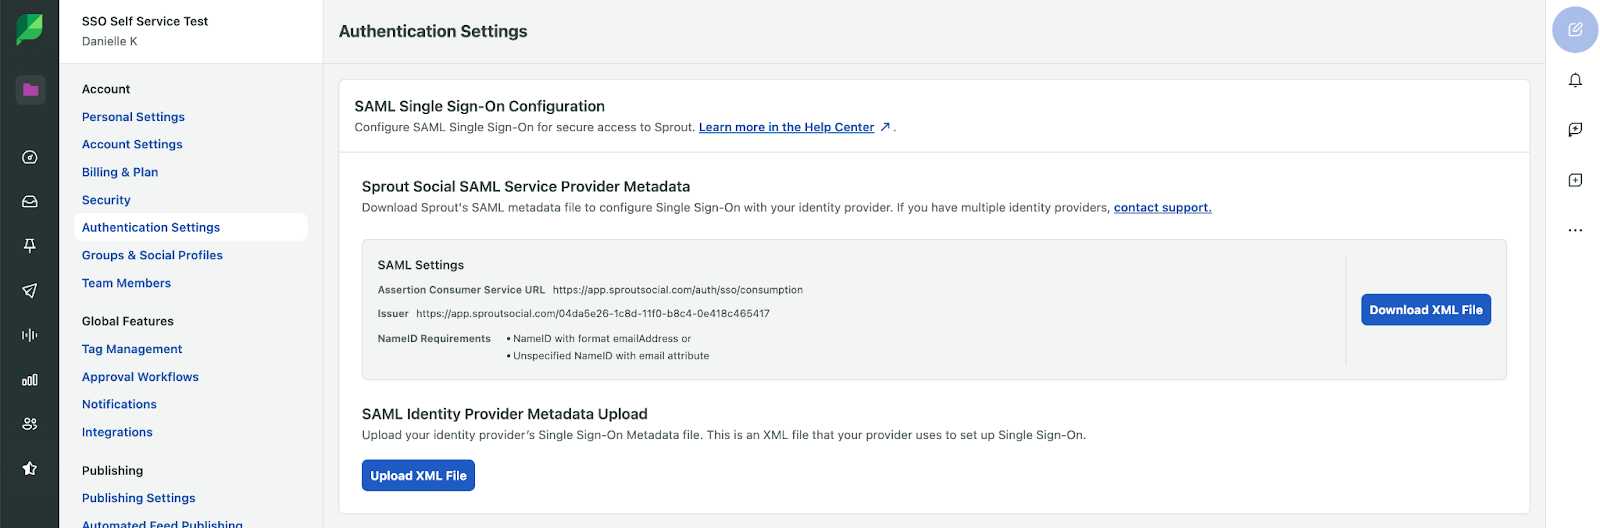
Task: Open the folder icon in left rail
Action: pyautogui.click(x=30, y=90)
